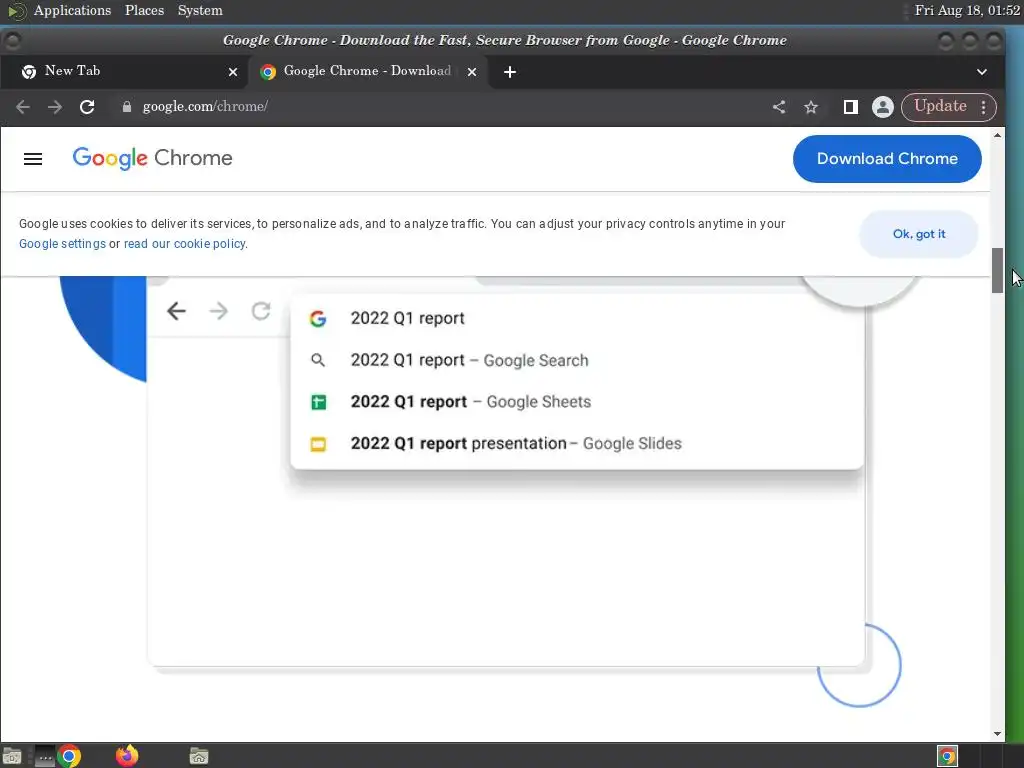
Task: Click the browser forward arrow
Action: pyautogui.click(x=55, y=107)
